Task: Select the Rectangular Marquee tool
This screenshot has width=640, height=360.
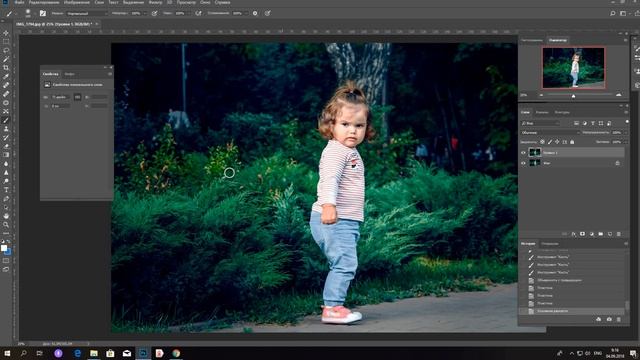Action: (x=6, y=42)
